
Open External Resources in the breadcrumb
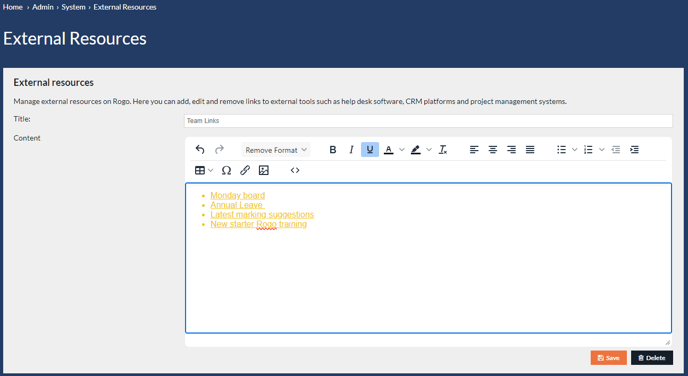click(125, 7)
